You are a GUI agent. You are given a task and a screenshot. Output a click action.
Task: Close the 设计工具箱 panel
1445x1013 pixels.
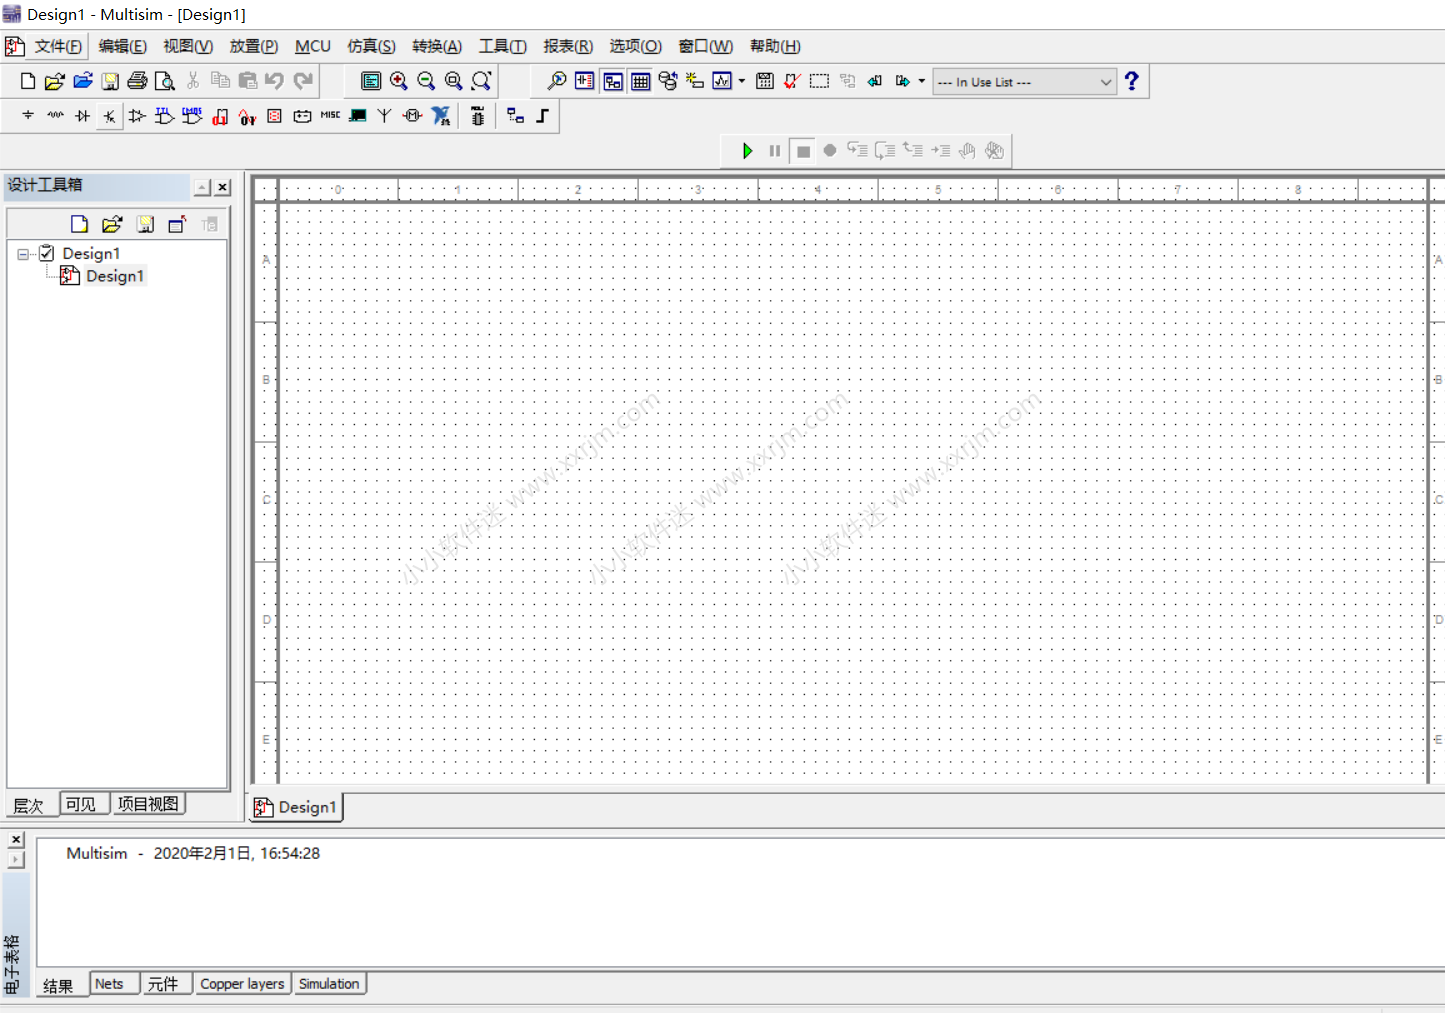tap(223, 187)
